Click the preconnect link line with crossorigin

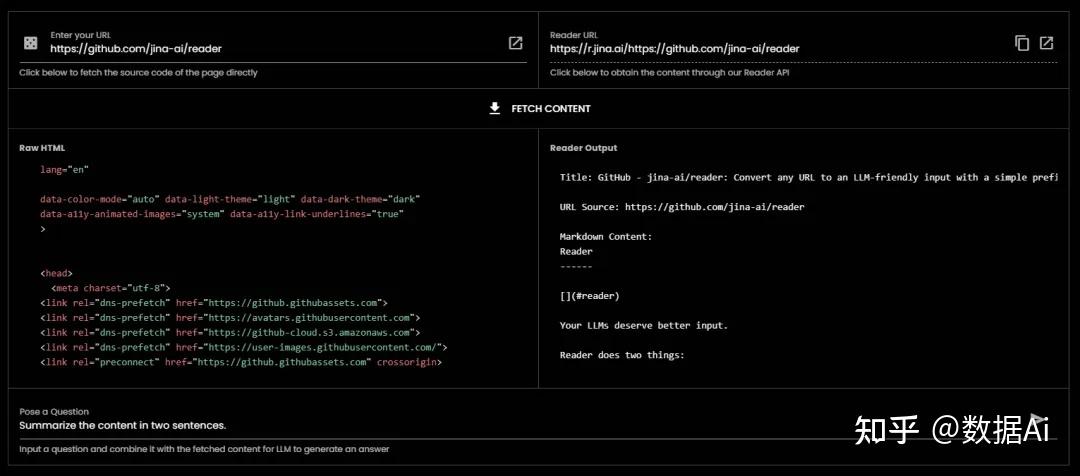(241, 362)
